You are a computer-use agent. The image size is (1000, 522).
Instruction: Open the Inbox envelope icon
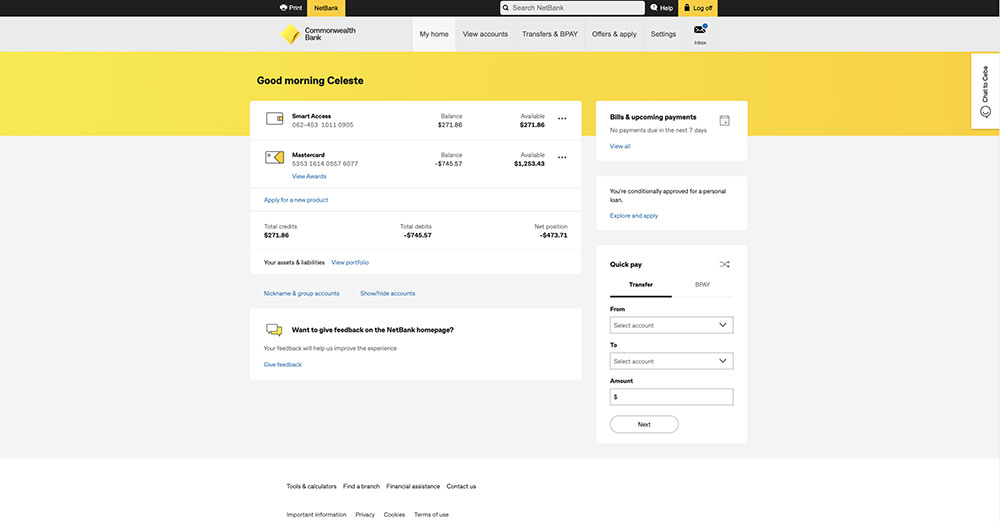coord(700,29)
